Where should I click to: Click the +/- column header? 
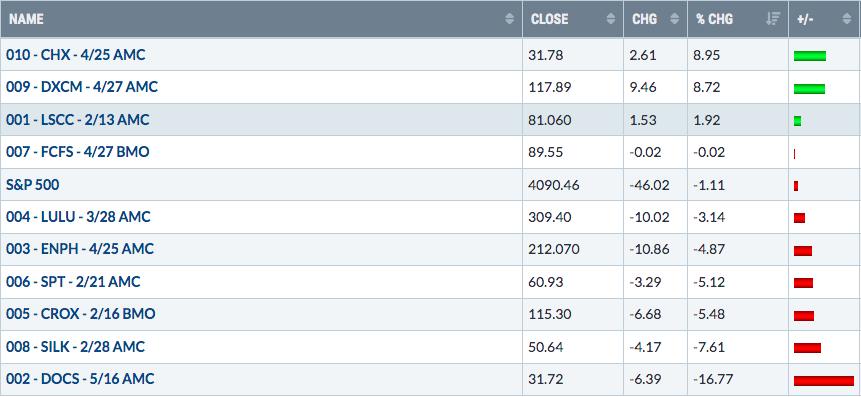[x=805, y=19]
